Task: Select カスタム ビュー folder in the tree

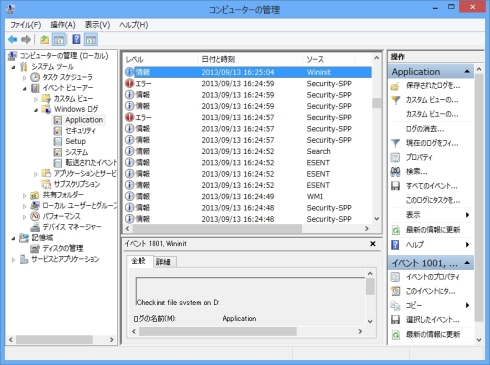Action: click(73, 99)
